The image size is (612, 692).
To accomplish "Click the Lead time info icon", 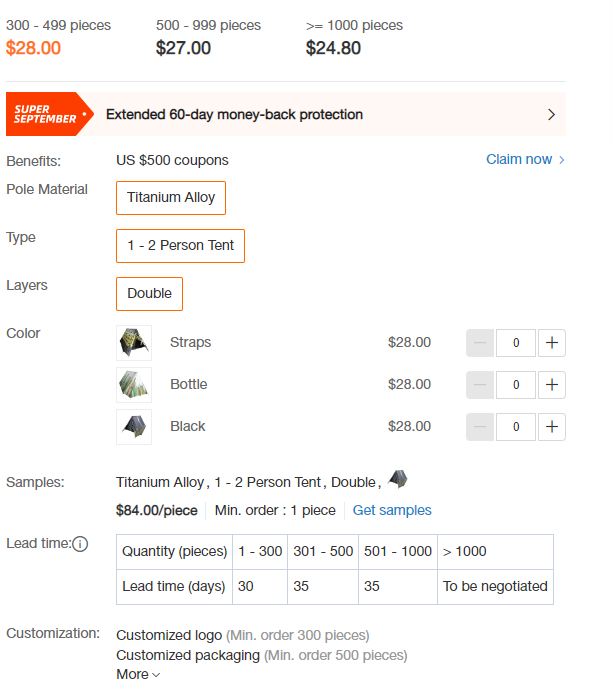I will [x=80, y=544].
